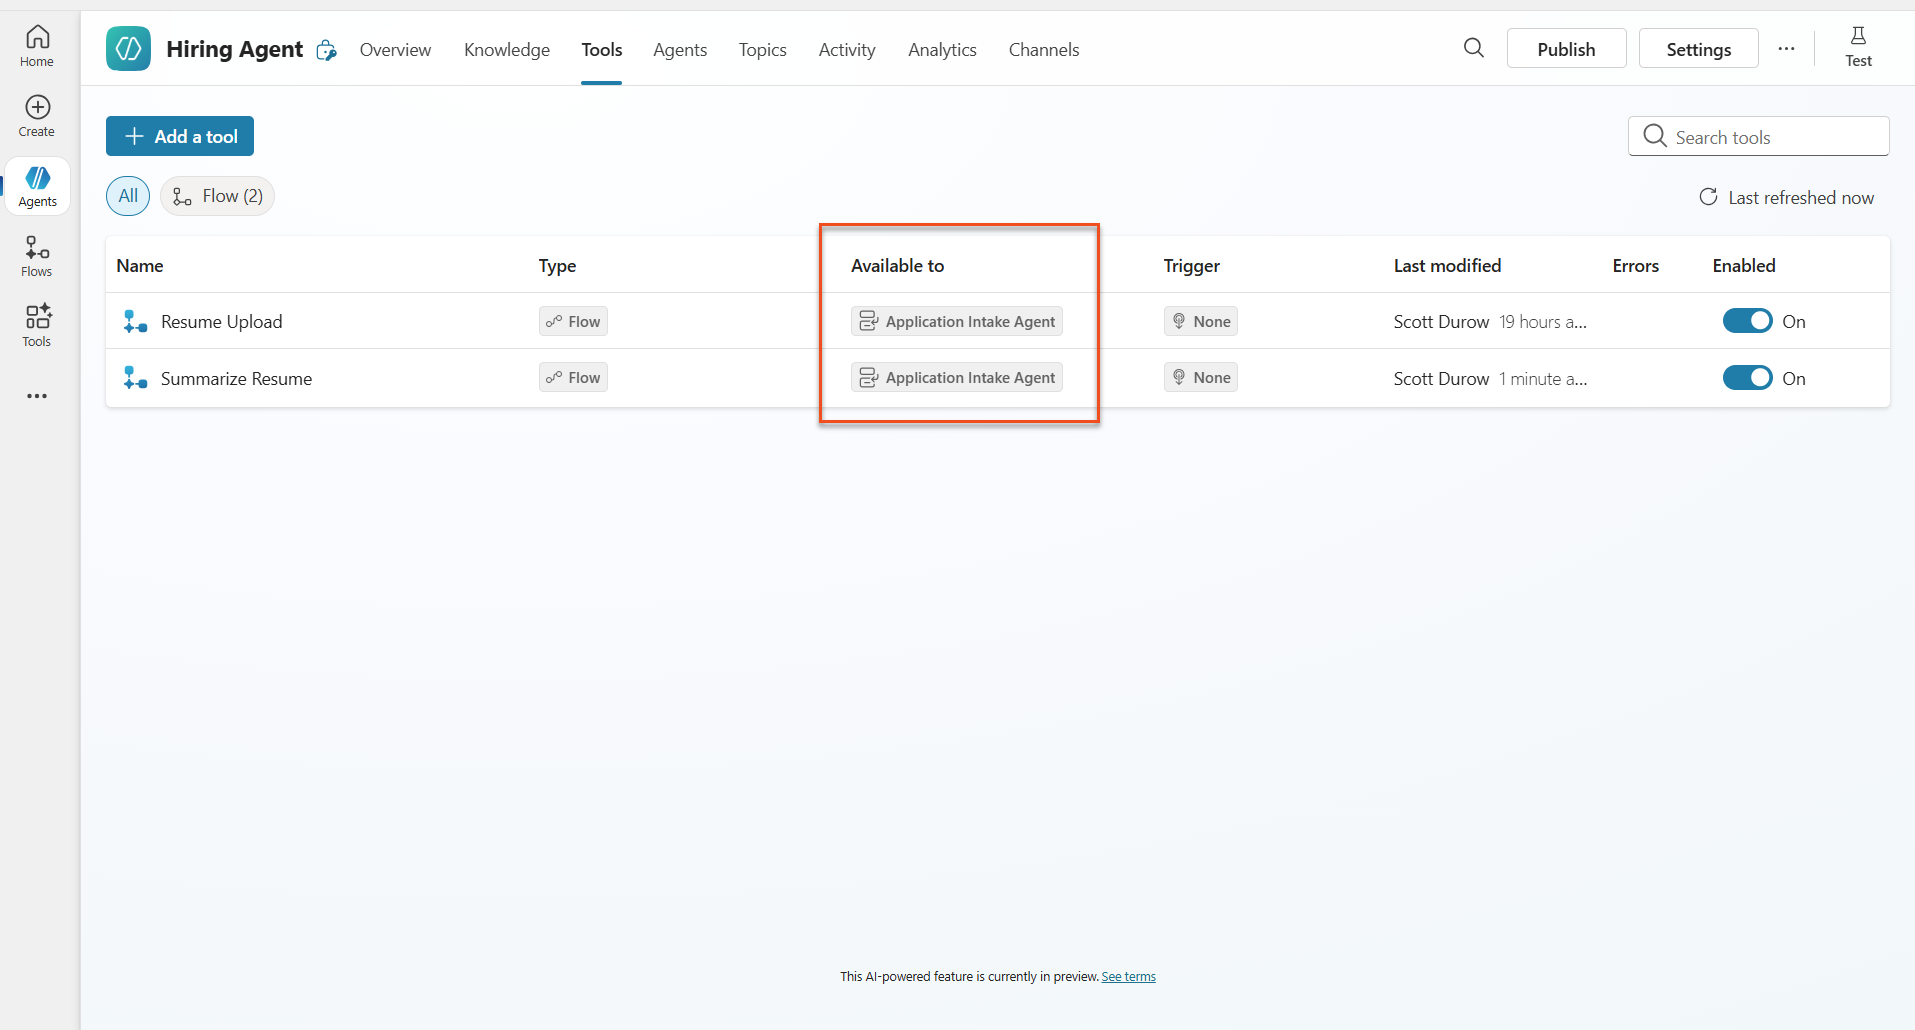Open the Analytics tab
This screenshot has height=1030, width=1915.
pyautogui.click(x=942, y=50)
